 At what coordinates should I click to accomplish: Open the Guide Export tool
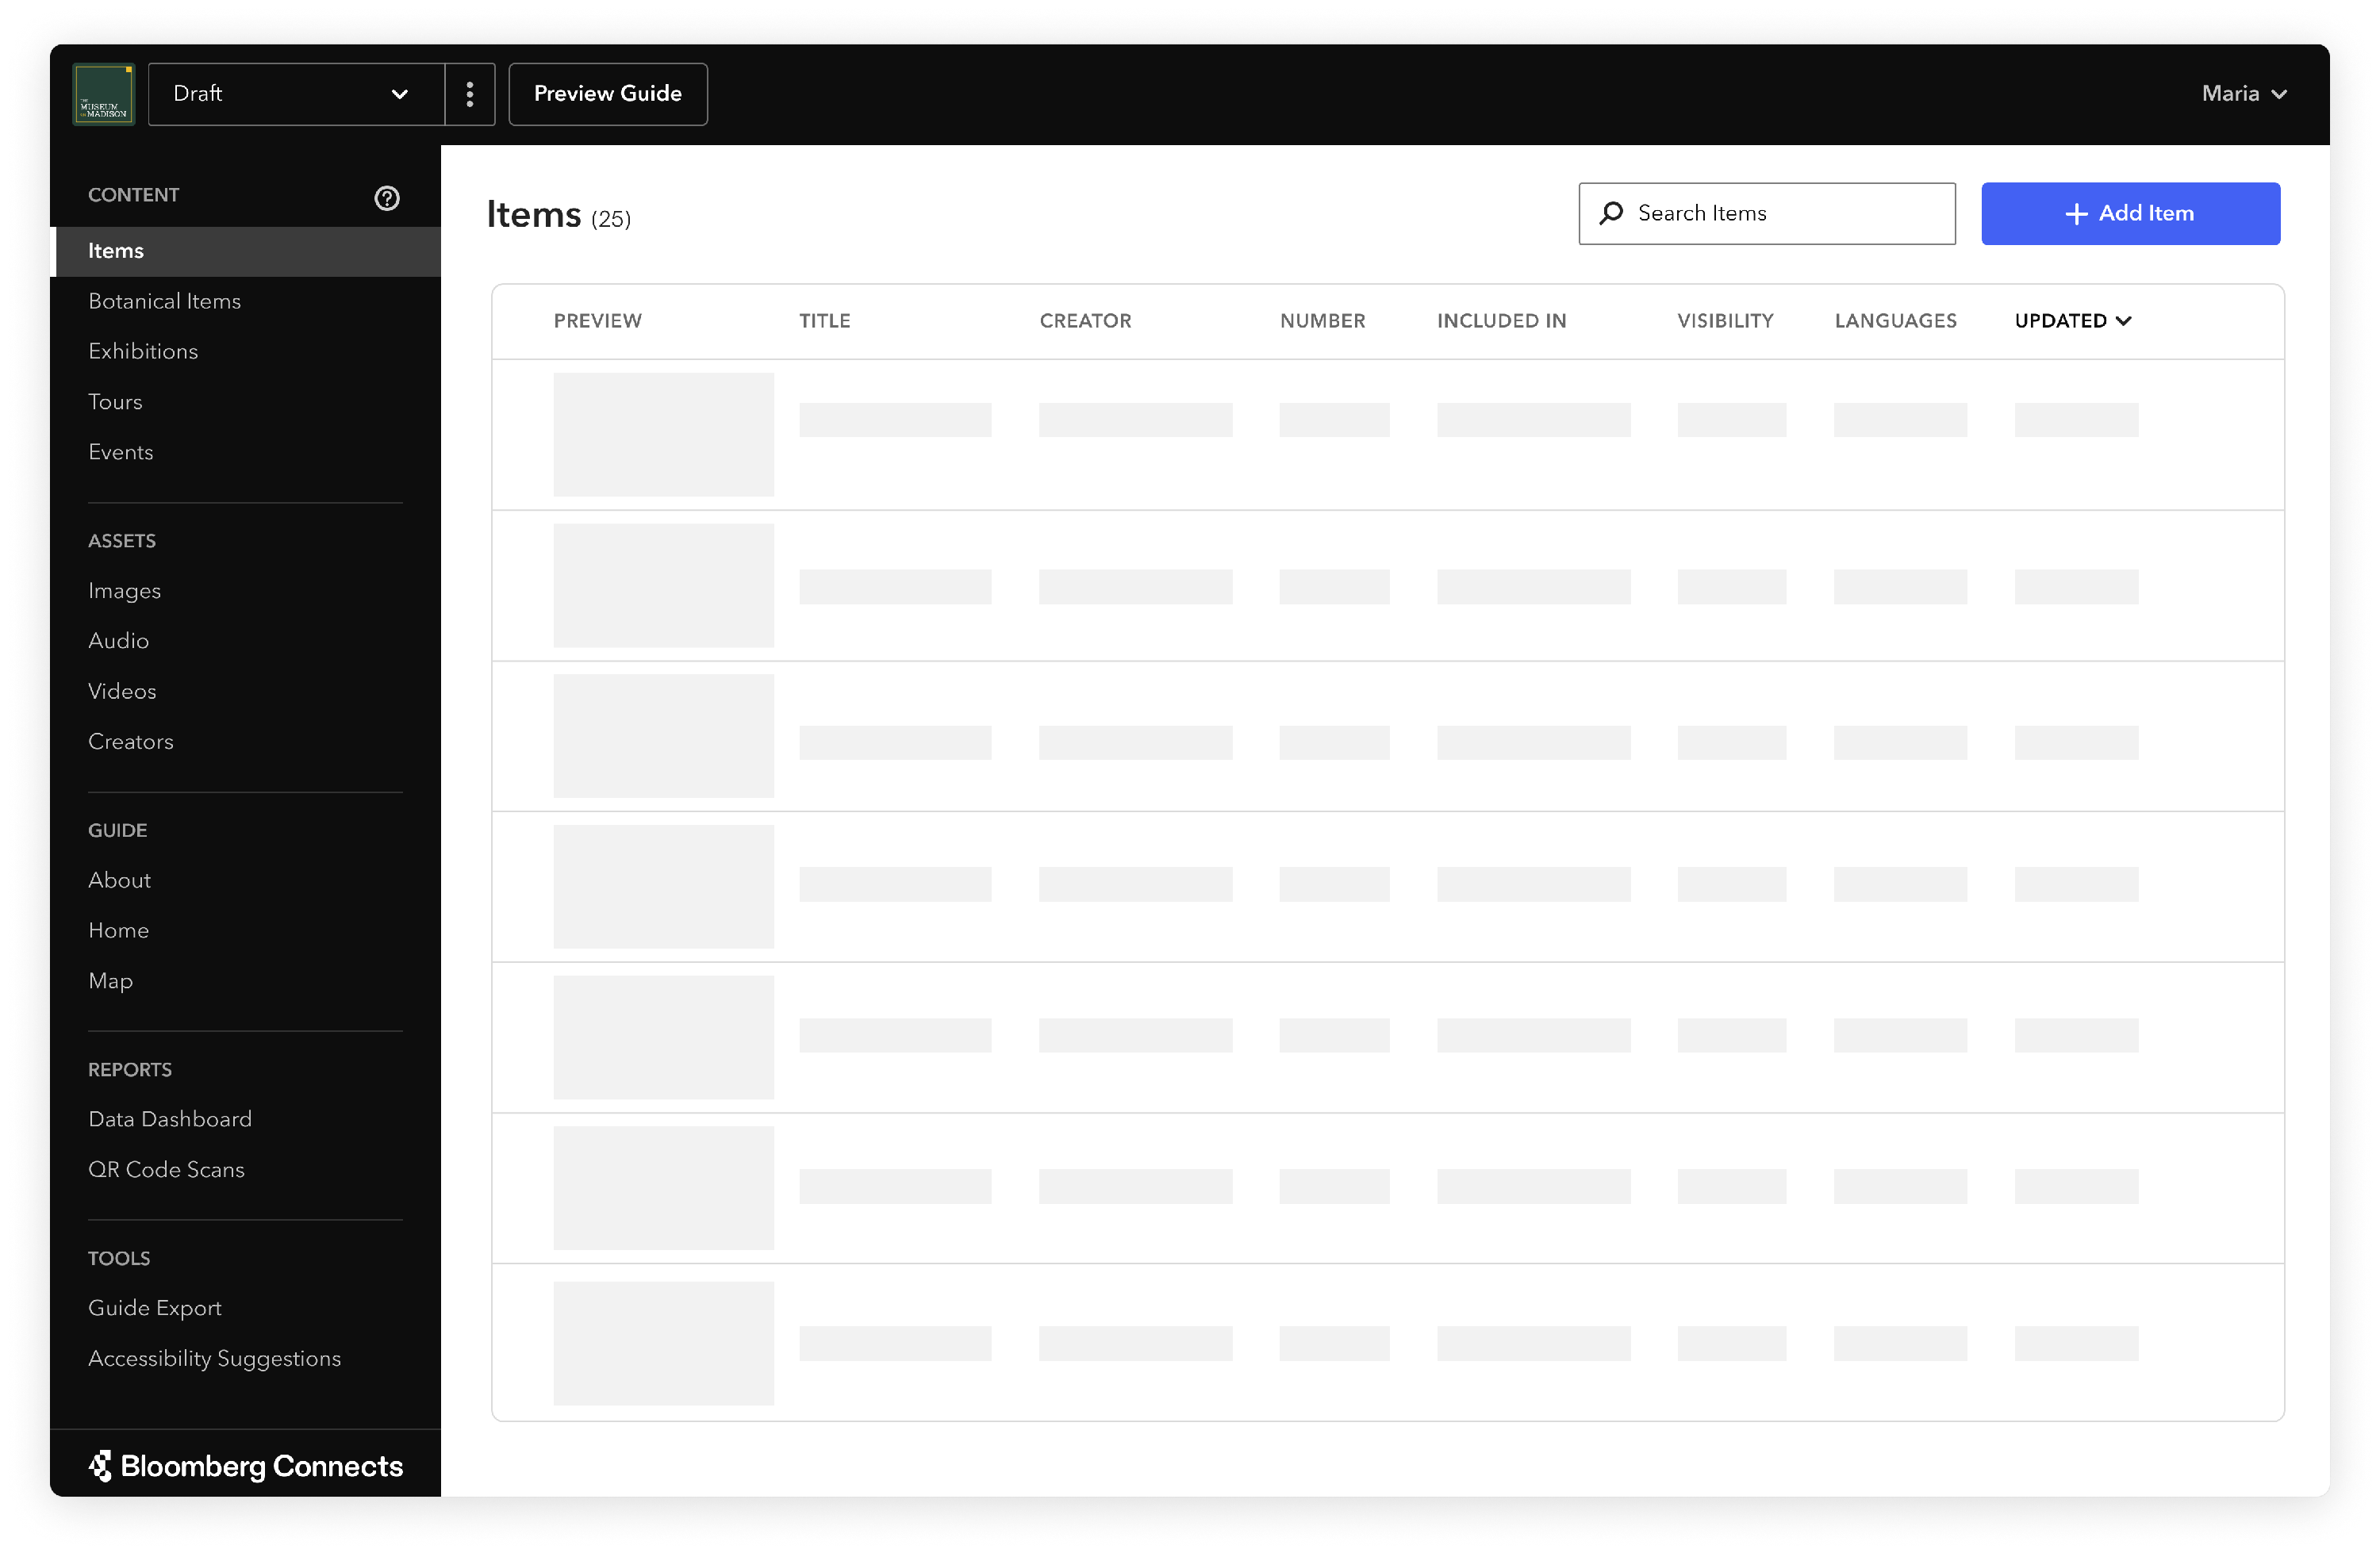tap(155, 1308)
